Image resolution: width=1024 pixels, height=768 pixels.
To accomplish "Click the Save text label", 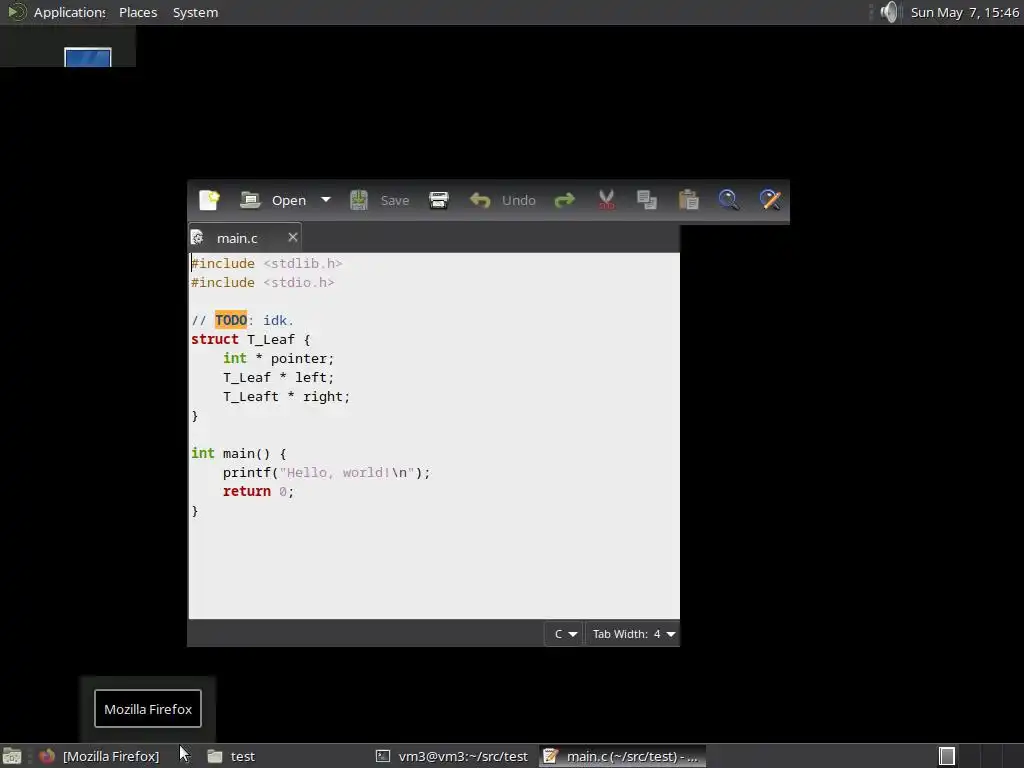I will 395,200.
